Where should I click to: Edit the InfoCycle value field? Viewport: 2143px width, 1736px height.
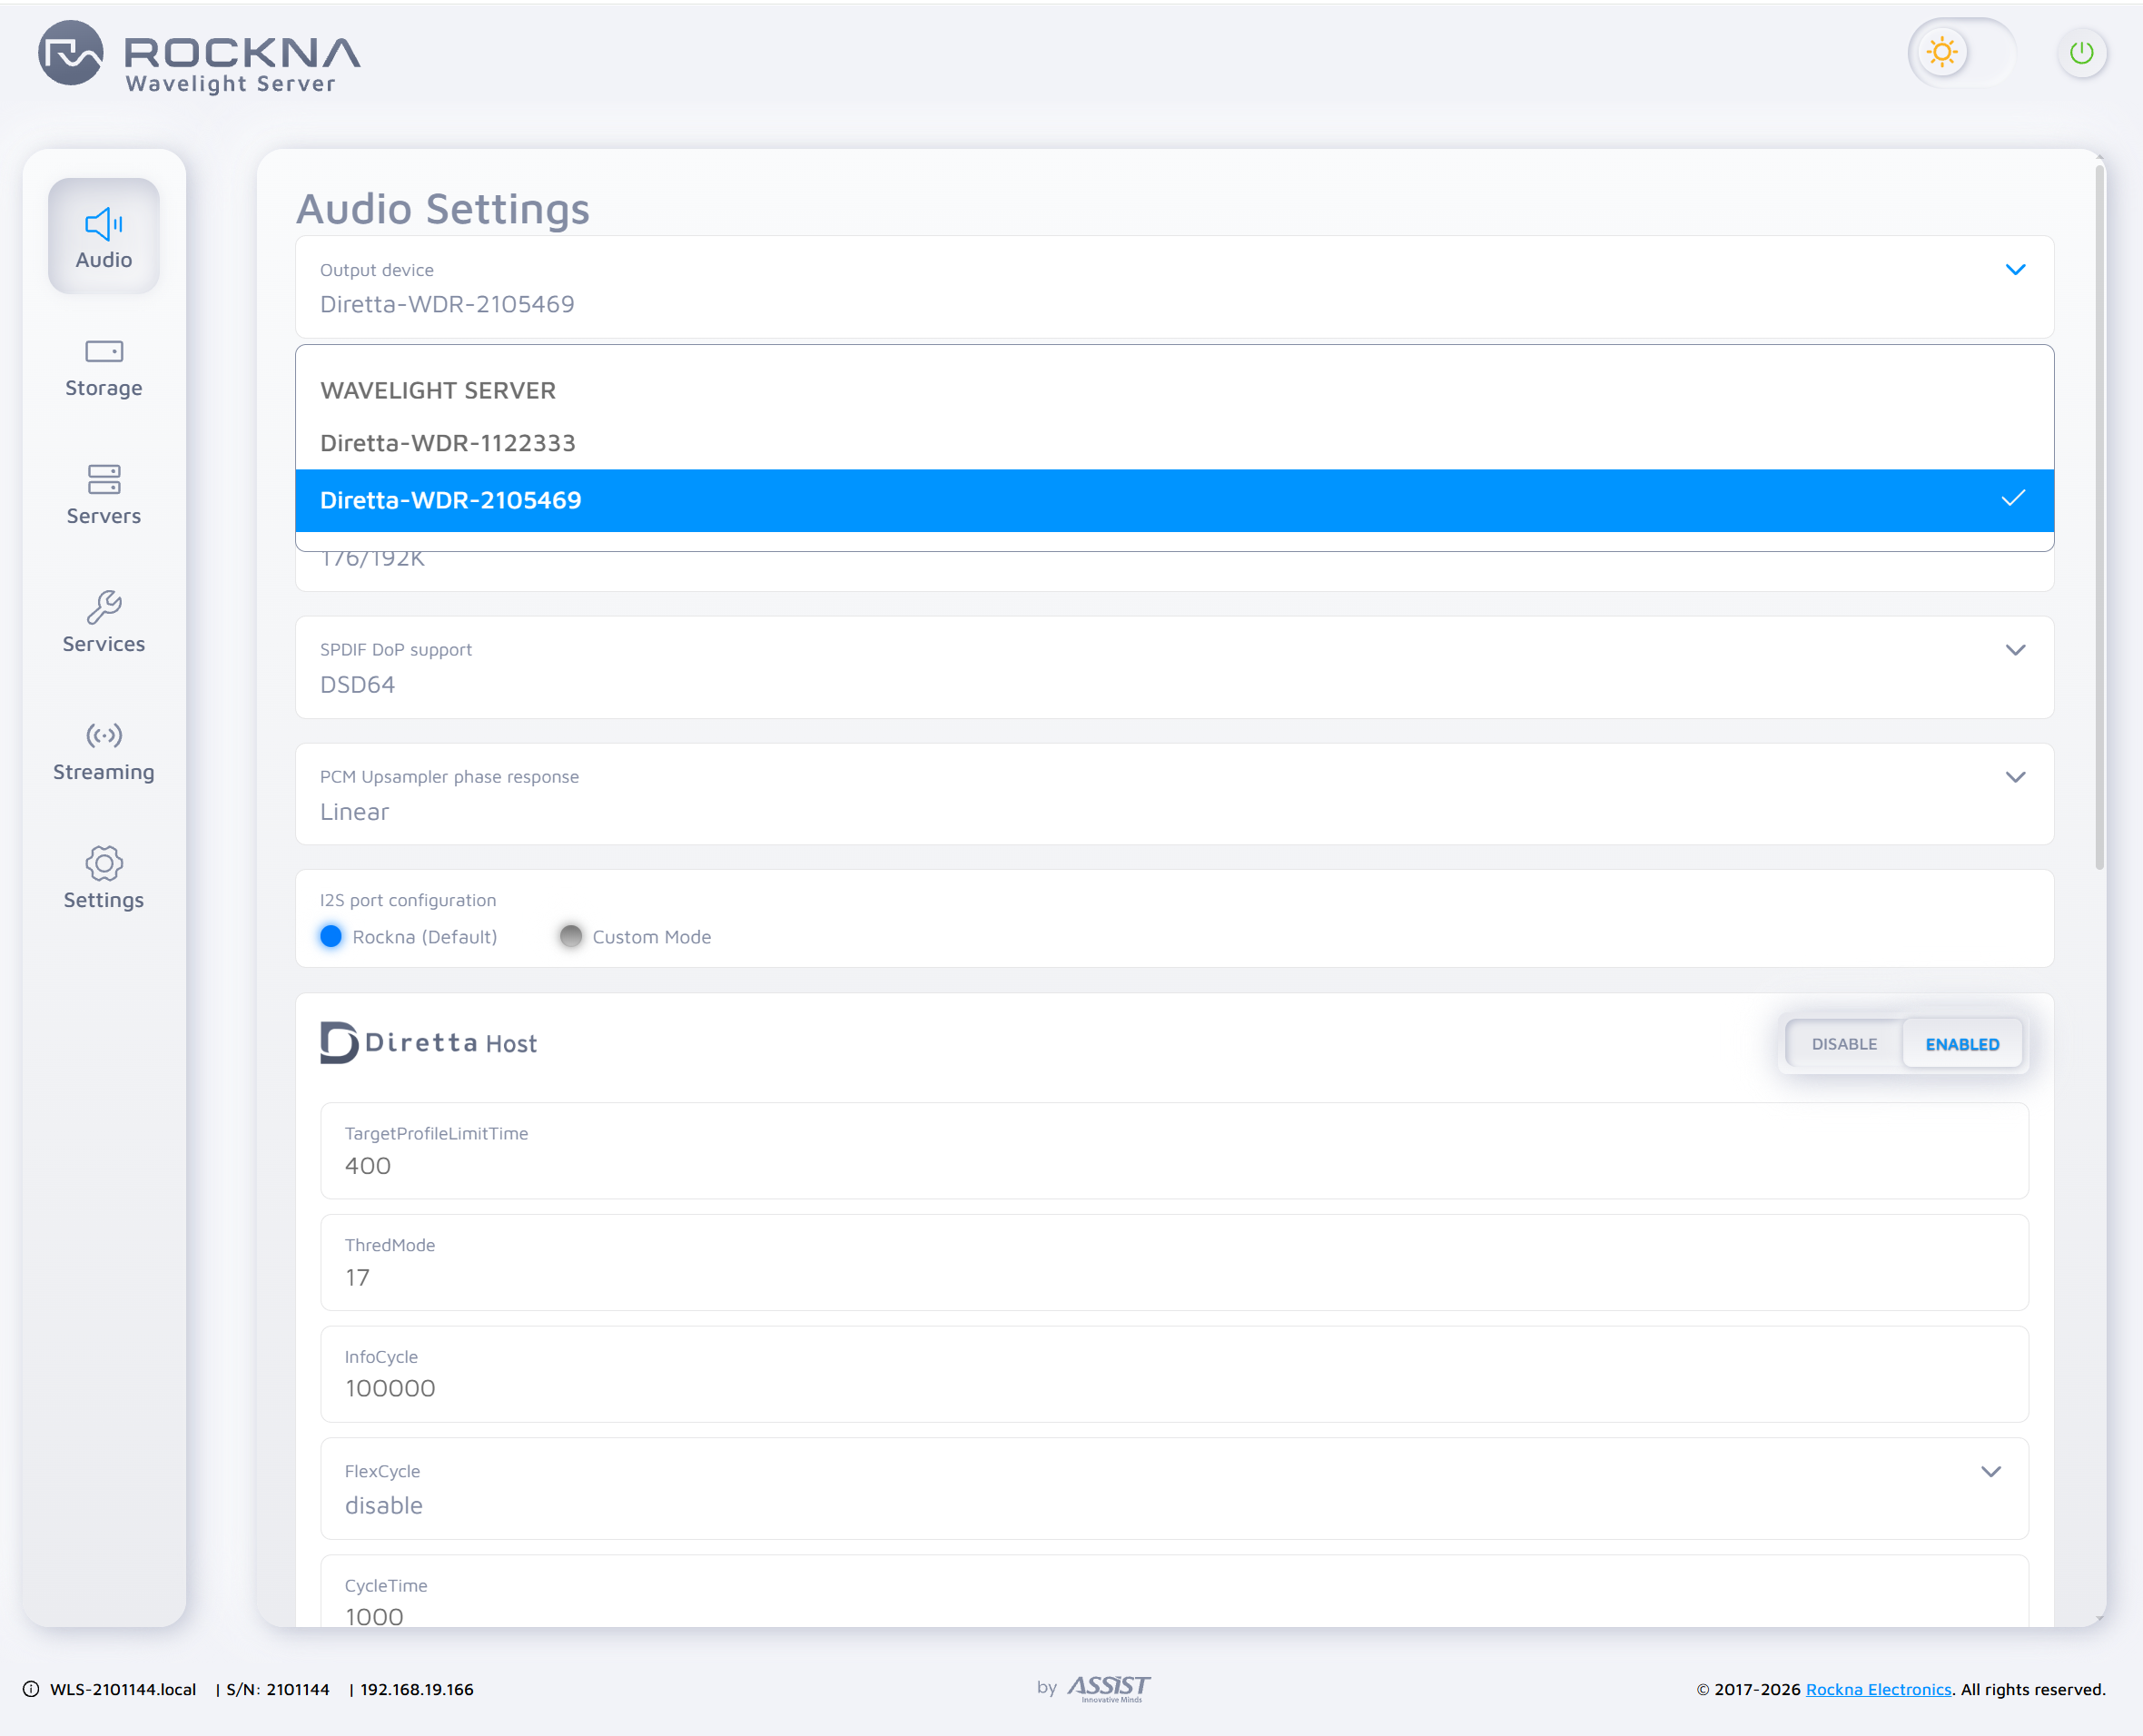(1174, 1374)
